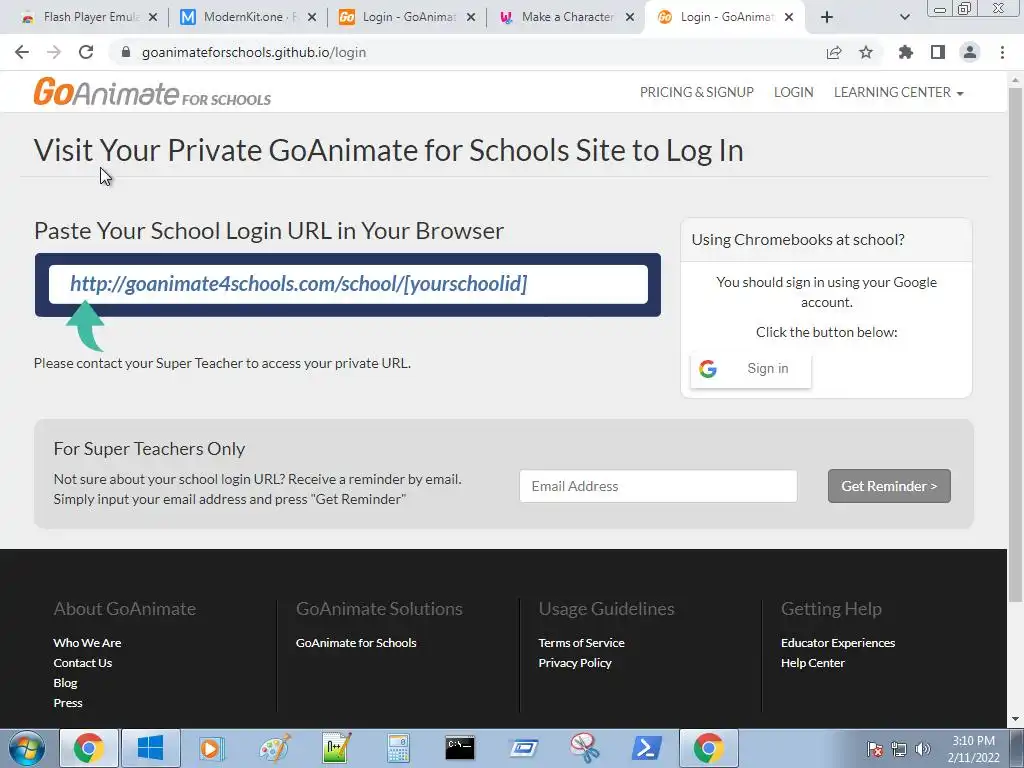Open the Press footer link

point(68,703)
